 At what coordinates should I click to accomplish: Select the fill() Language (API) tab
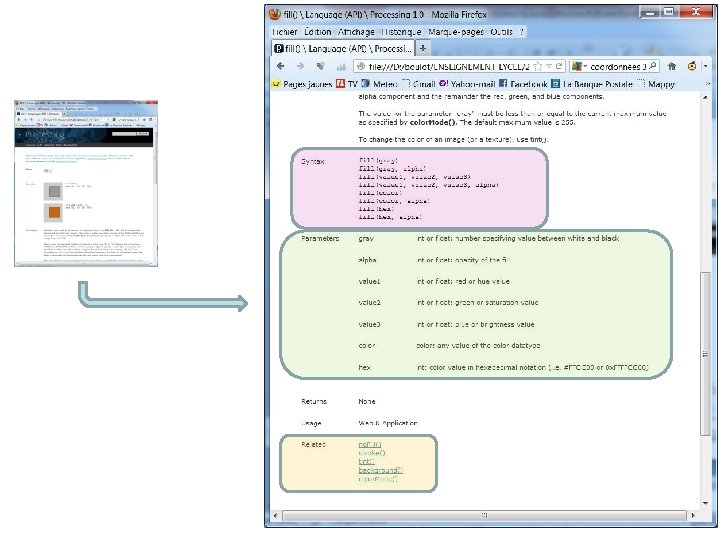[x=343, y=48]
